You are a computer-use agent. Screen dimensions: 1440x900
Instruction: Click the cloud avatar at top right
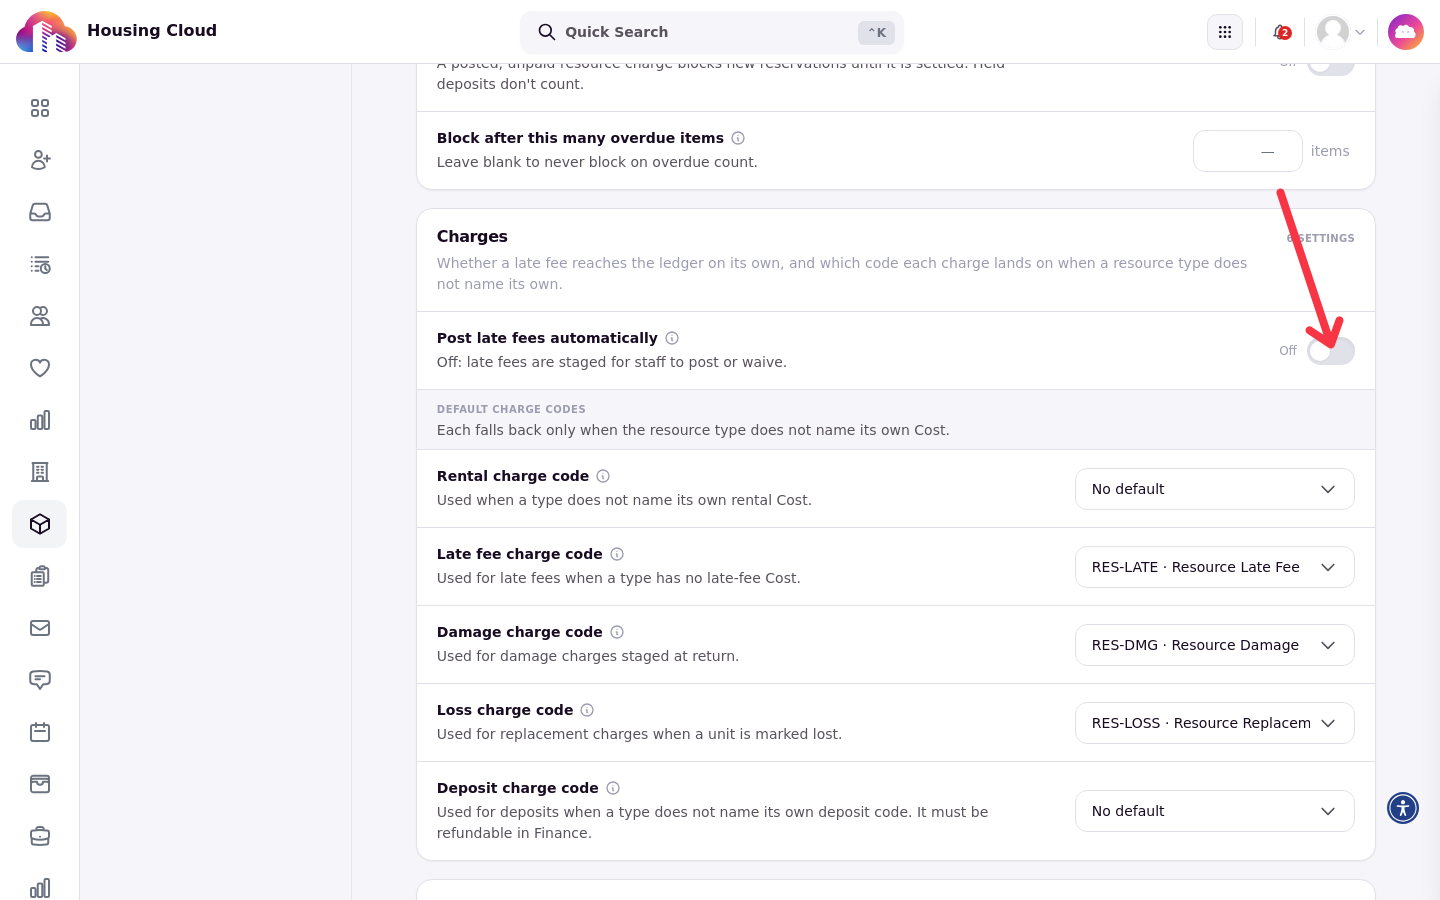(x=1406, y=32)
